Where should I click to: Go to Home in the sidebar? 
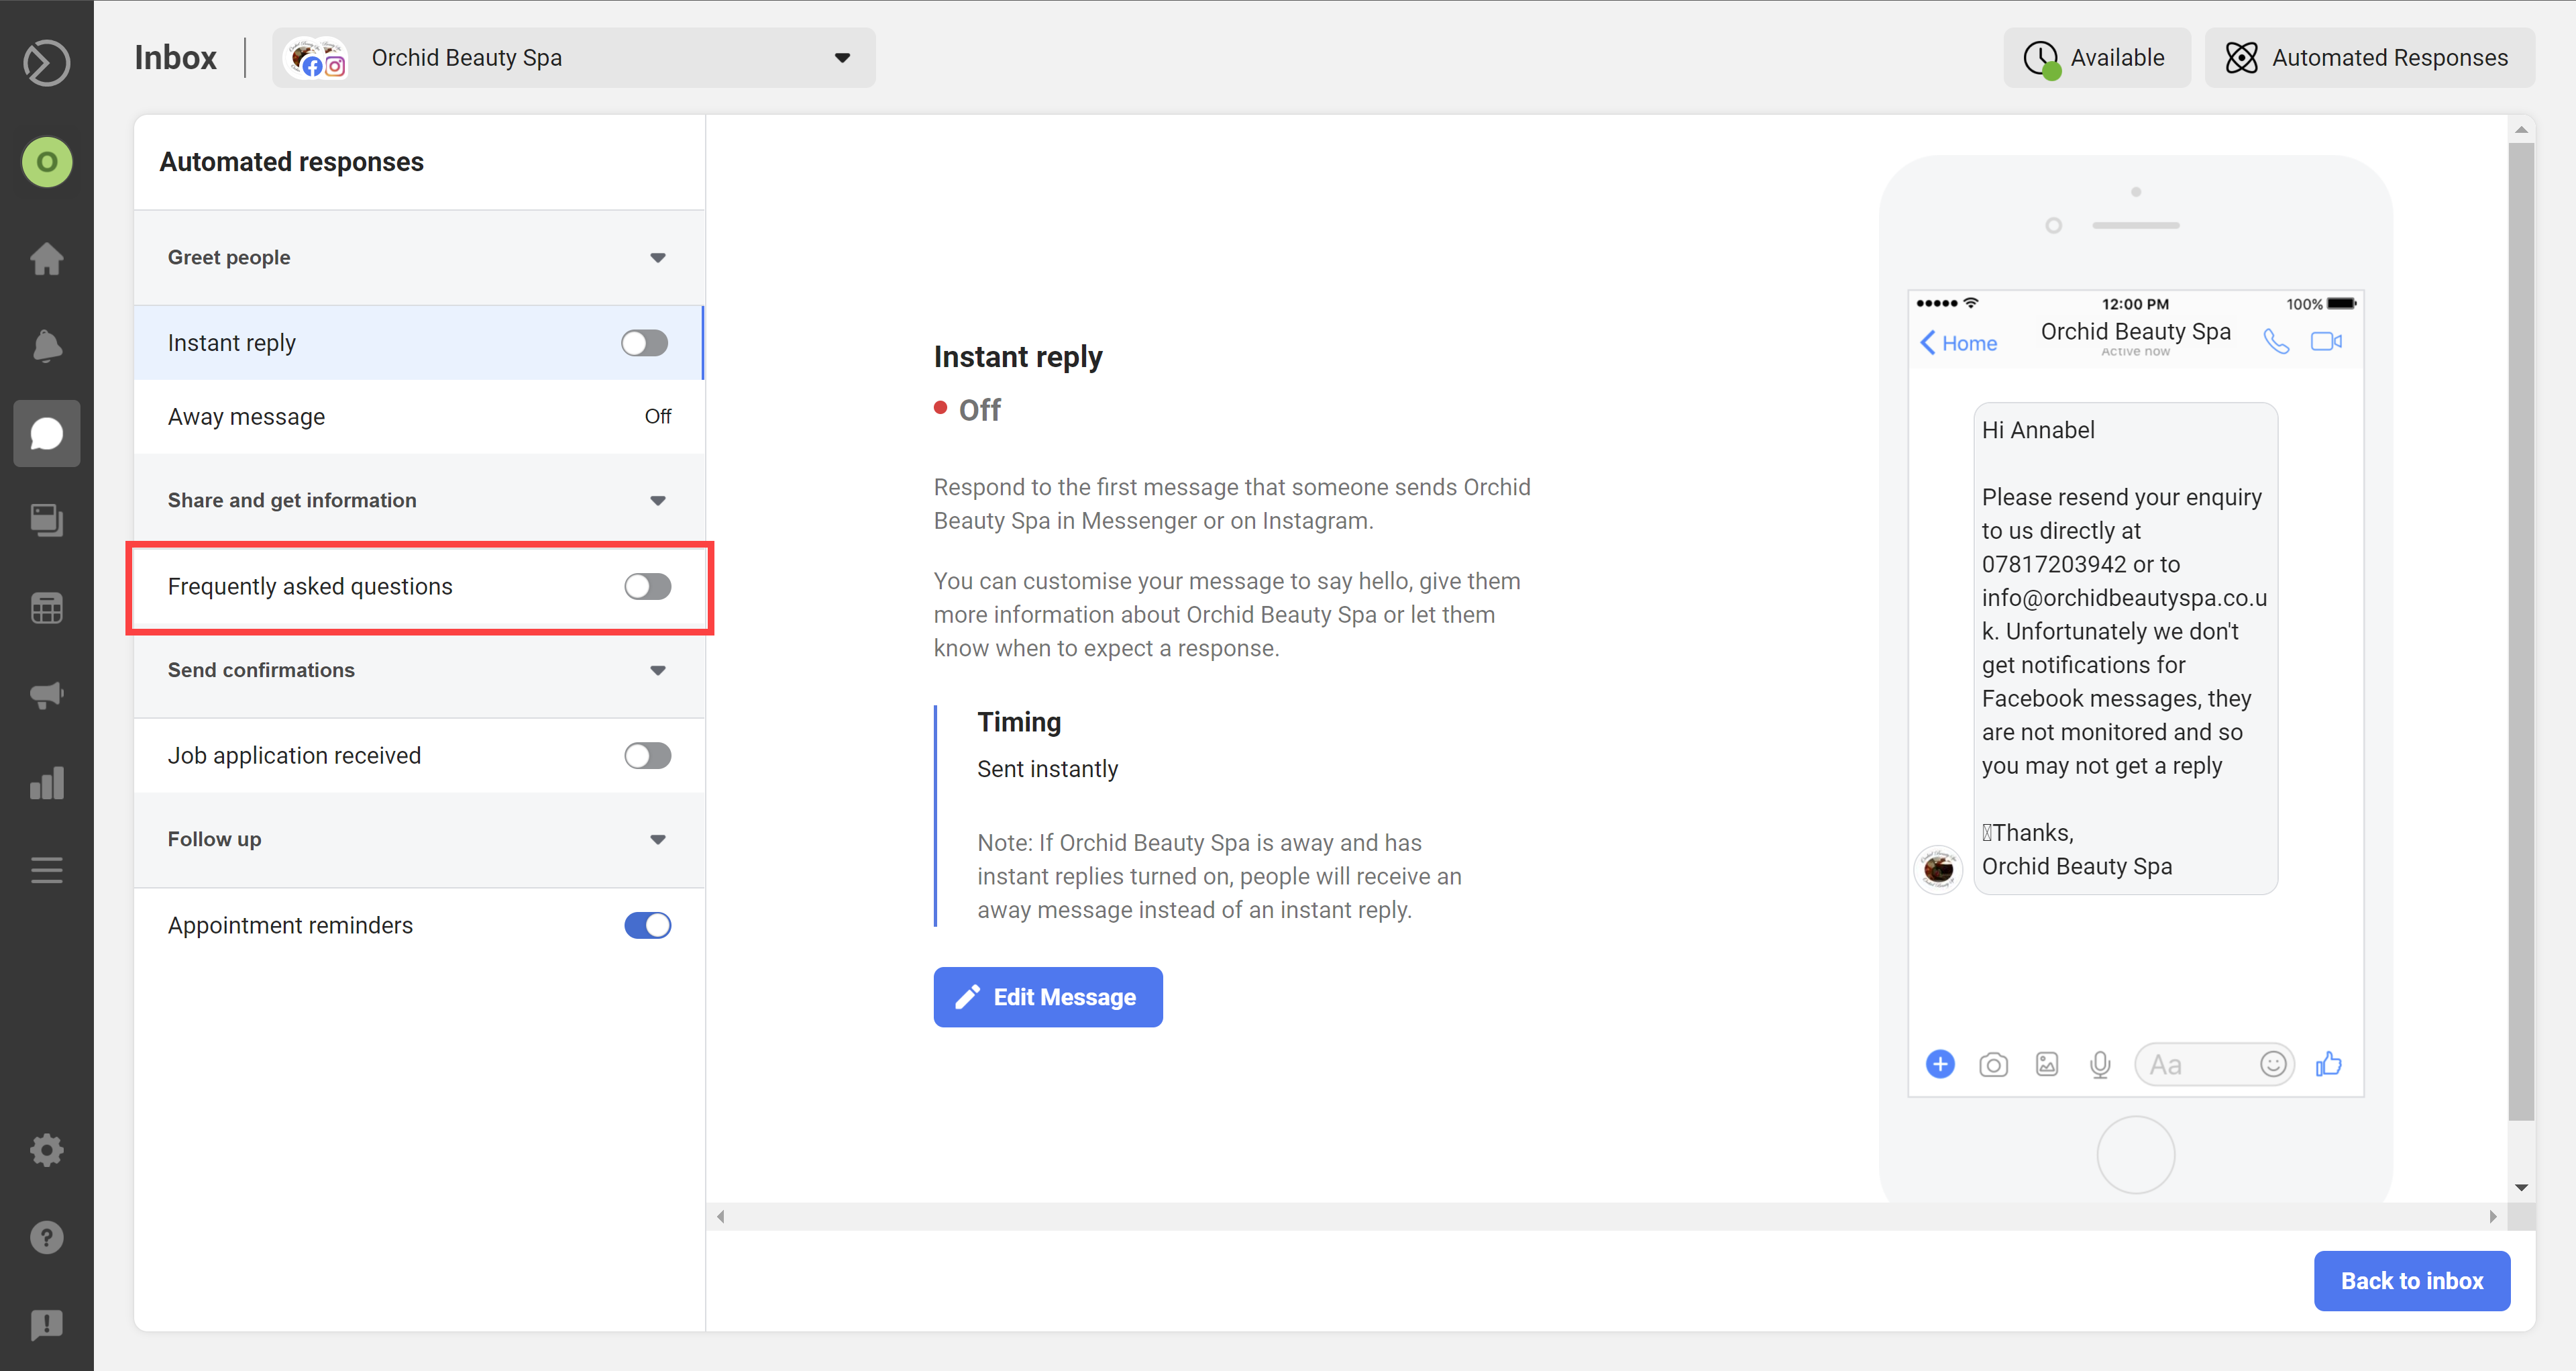[x=46, y=258]
